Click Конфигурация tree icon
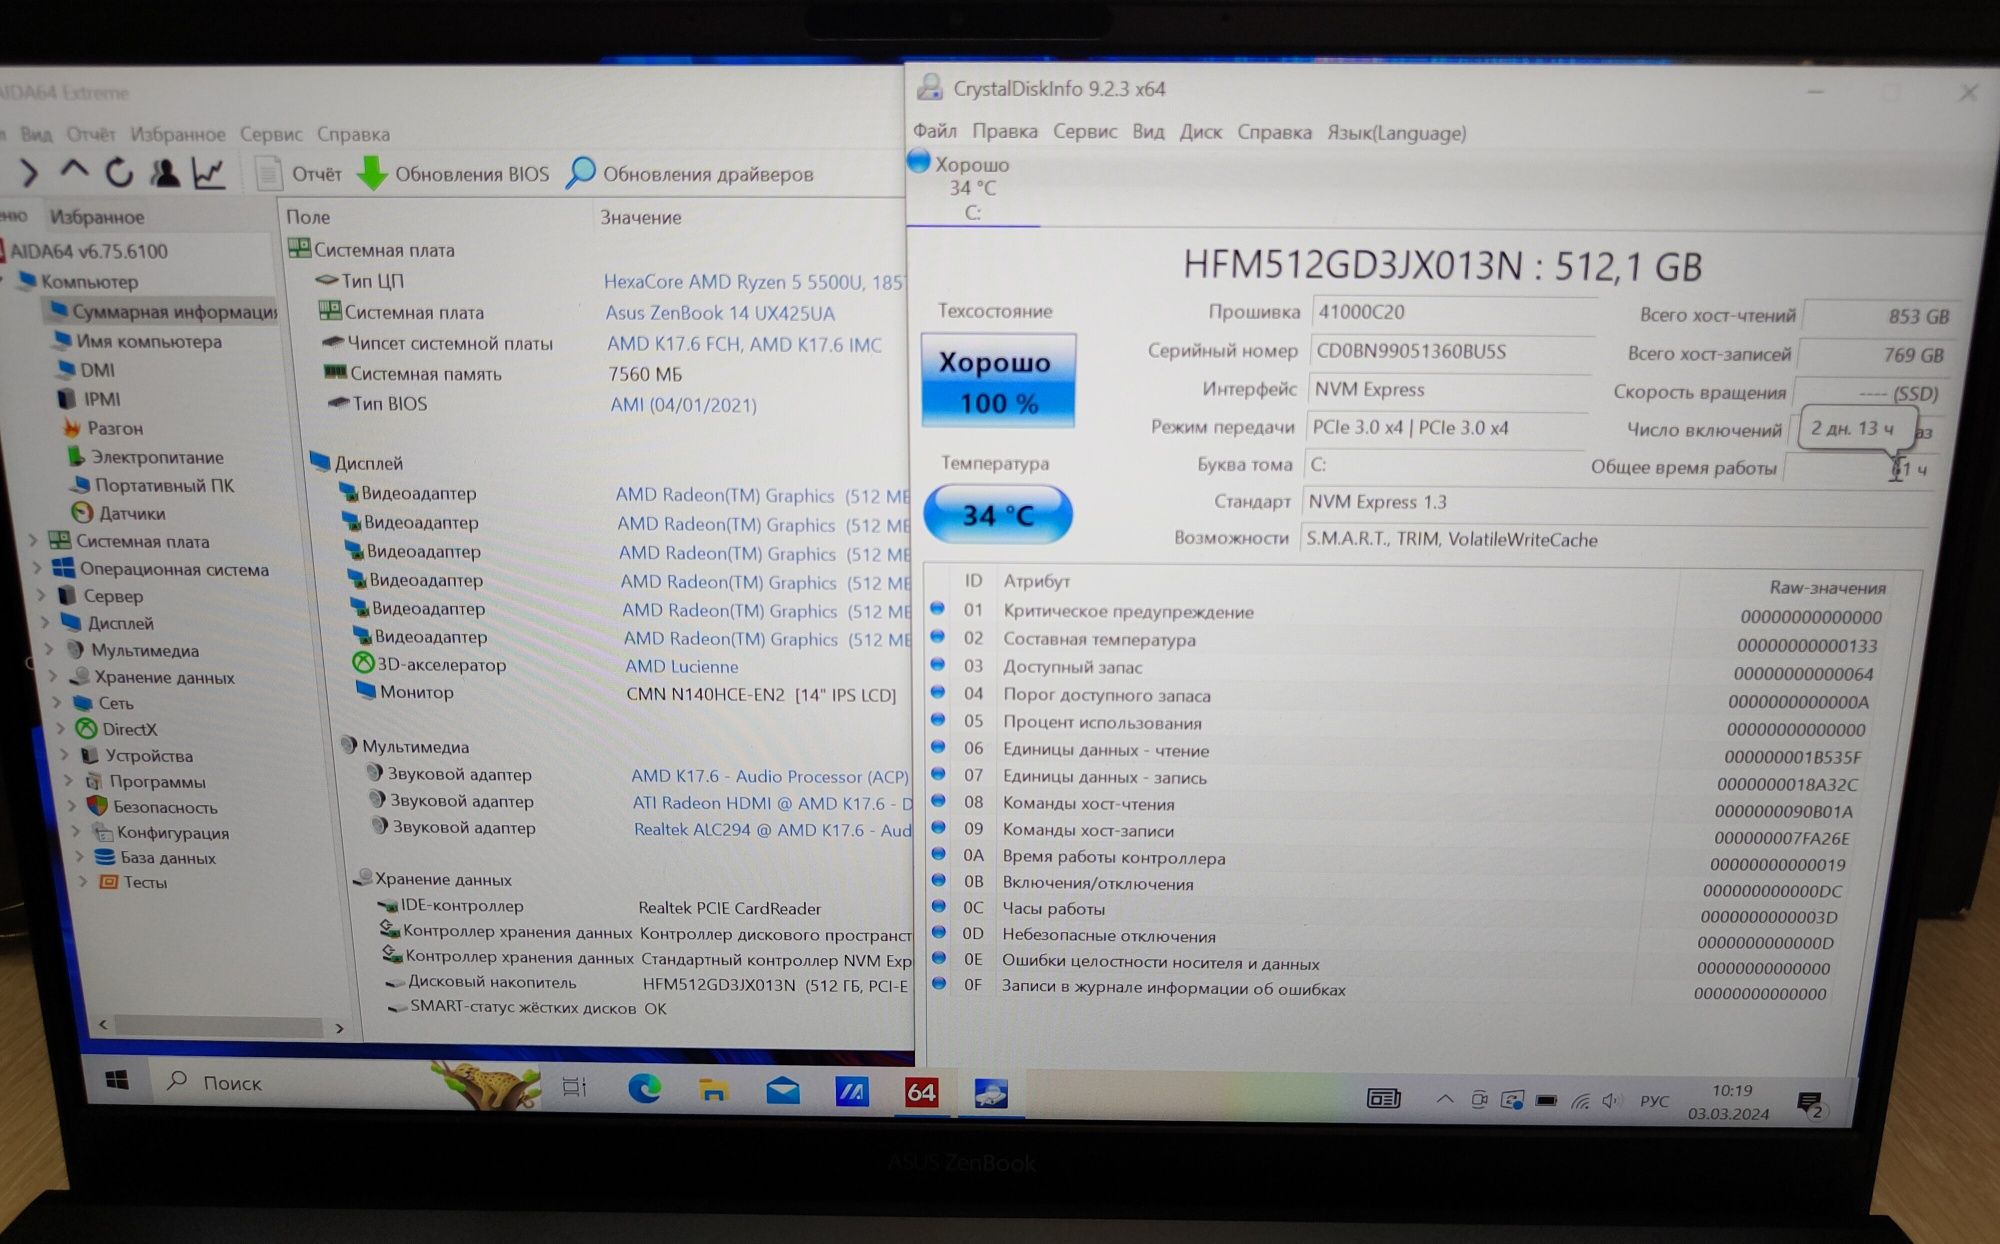 click(101, 832)
